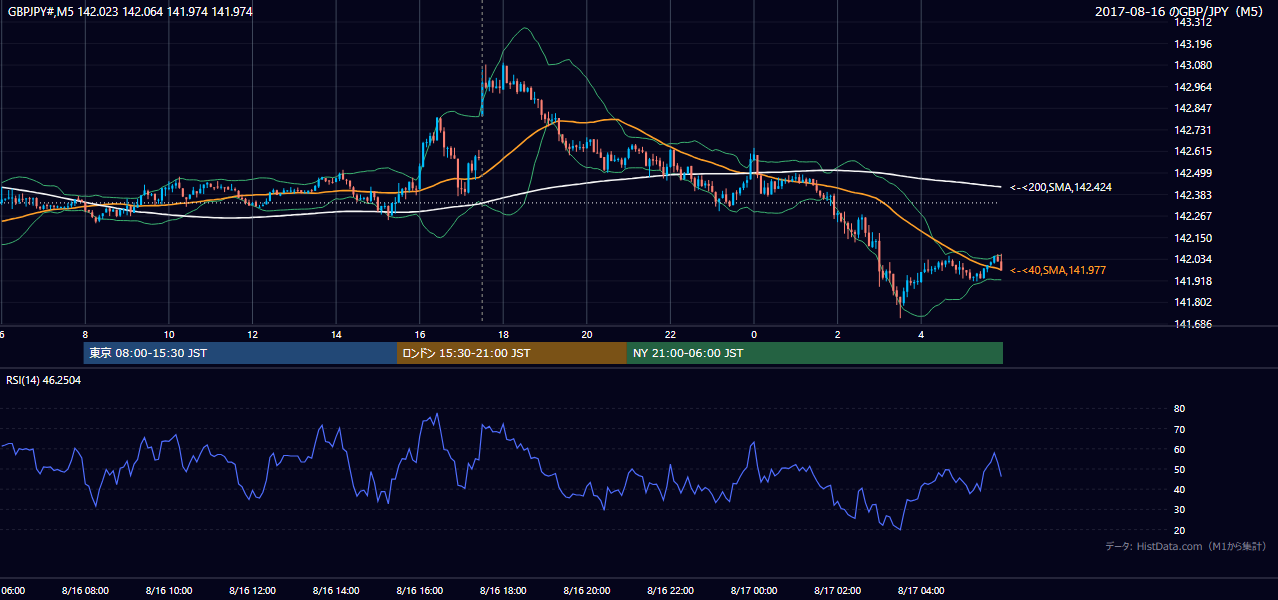The image size is (1278, 600).
Task: Click price axis value 142.267
Action: pyautogui.click(x=1192, y=216)
